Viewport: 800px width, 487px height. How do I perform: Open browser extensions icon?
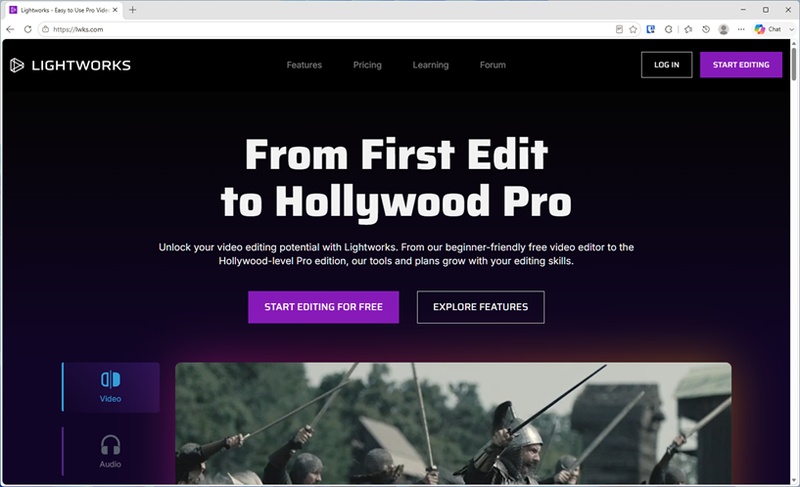point(668,29)
